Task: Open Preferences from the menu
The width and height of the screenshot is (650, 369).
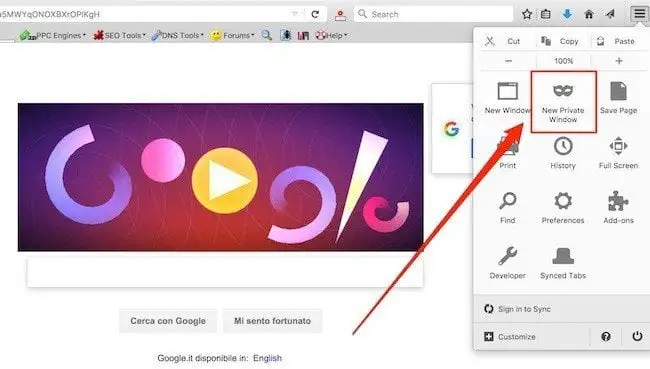Action: 563,208
